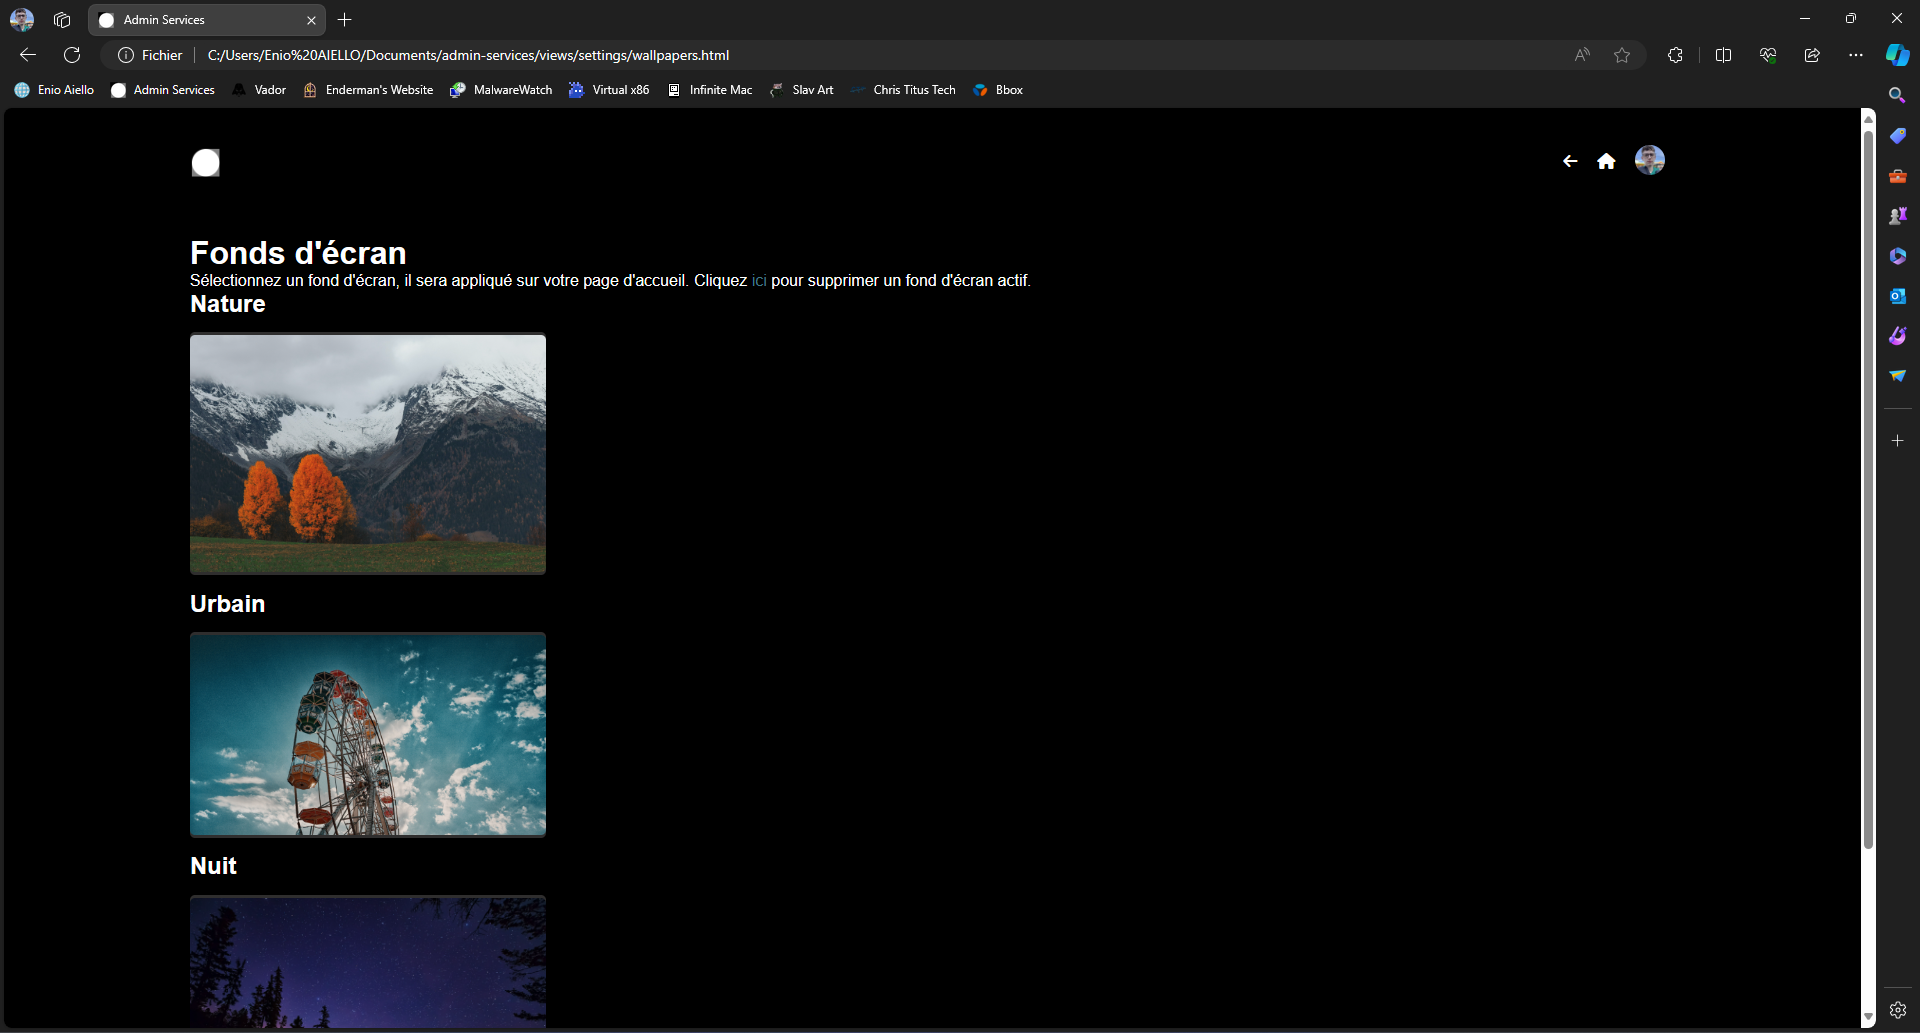Open the MalwareWatch bookmark
Viewport: 1920px width, 1033px height.
coord(501,90)
